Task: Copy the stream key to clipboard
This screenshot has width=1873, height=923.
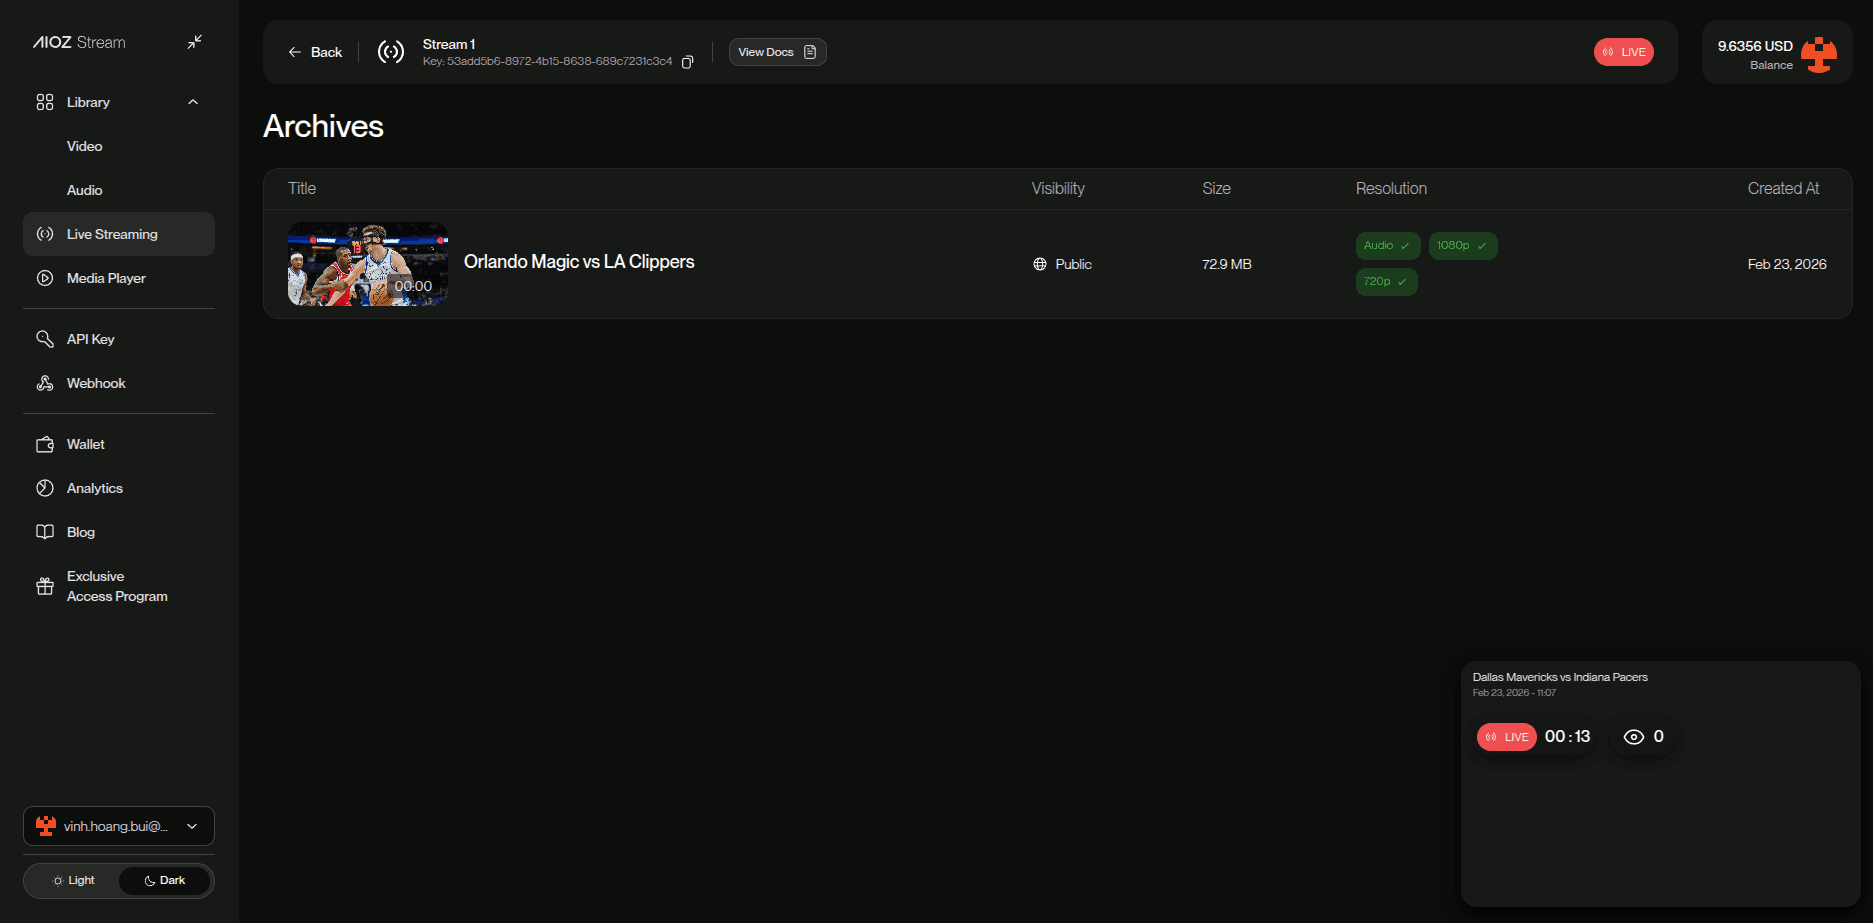Action: click(687, 62)
